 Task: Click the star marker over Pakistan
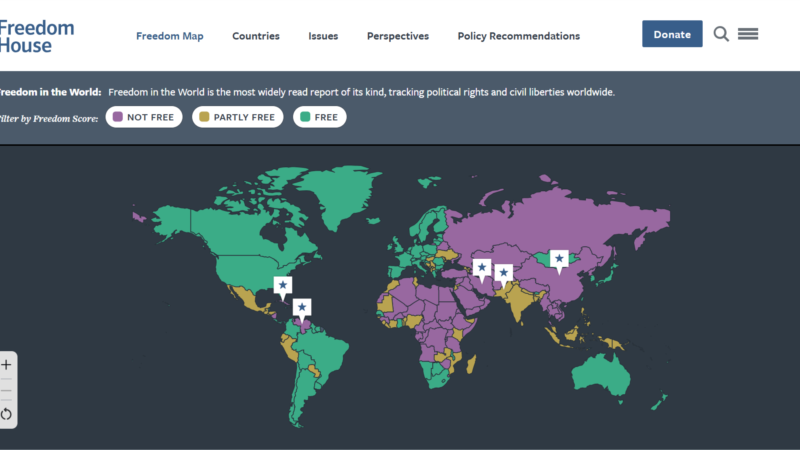[504, 272]
